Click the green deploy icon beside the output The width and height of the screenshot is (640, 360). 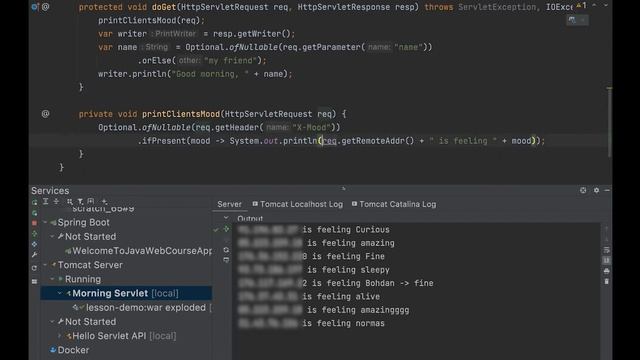pyautogui.click(x=226, y=229)
